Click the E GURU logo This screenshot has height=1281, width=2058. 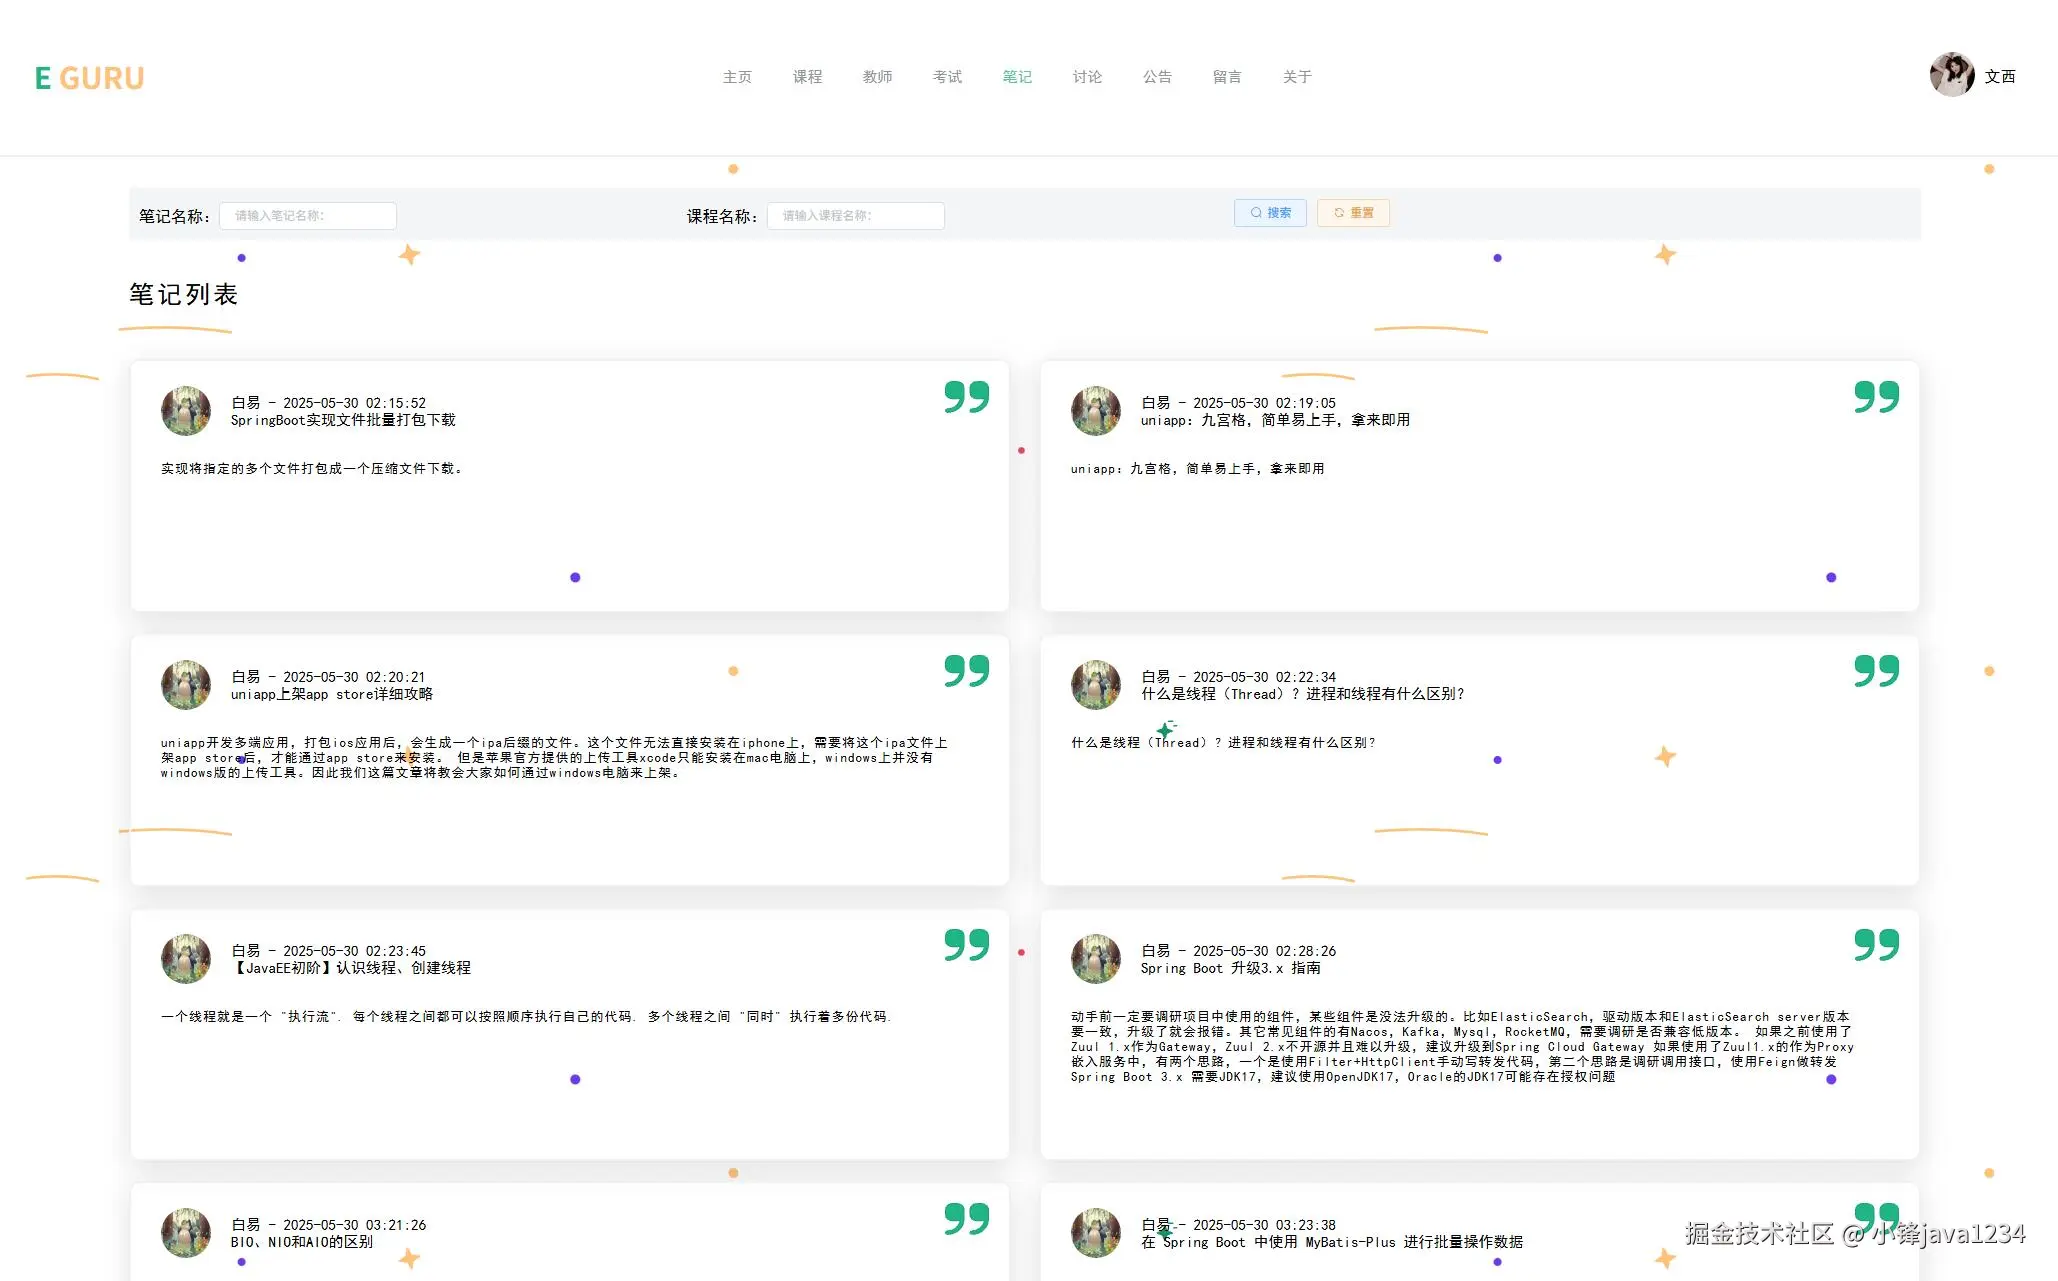89,78
